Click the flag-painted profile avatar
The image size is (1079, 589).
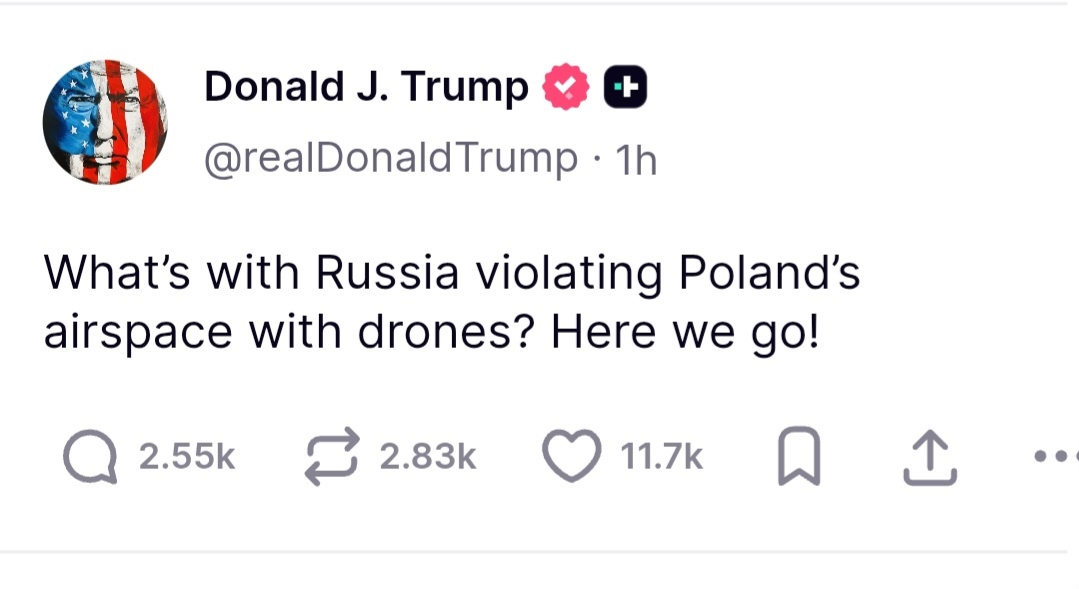click(x=105, y=120)
